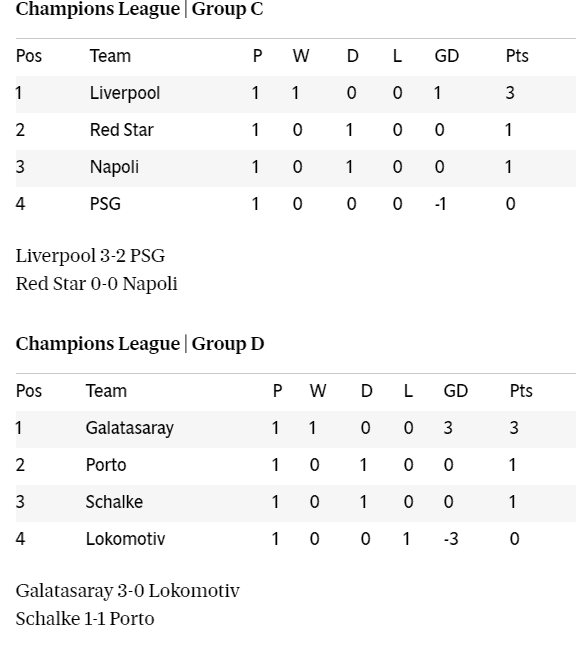Click Napoli in Group C table

pyautogui.click(x=114, y=167)
